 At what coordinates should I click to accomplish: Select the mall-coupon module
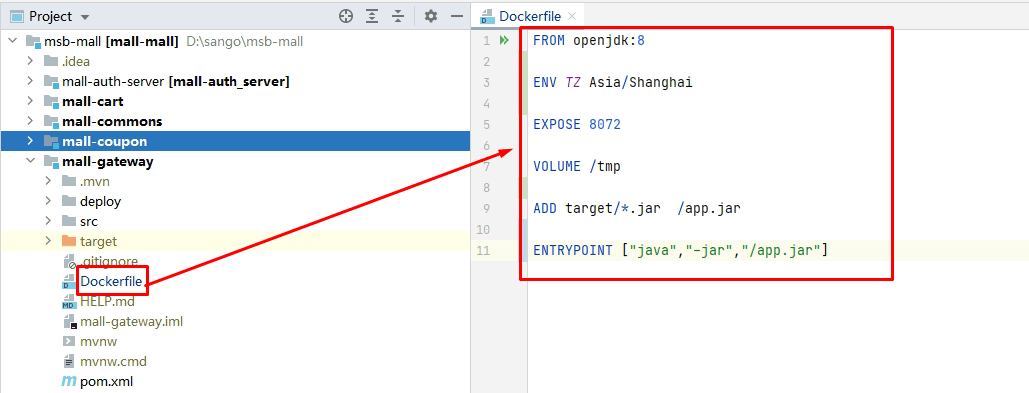[235, 141]
